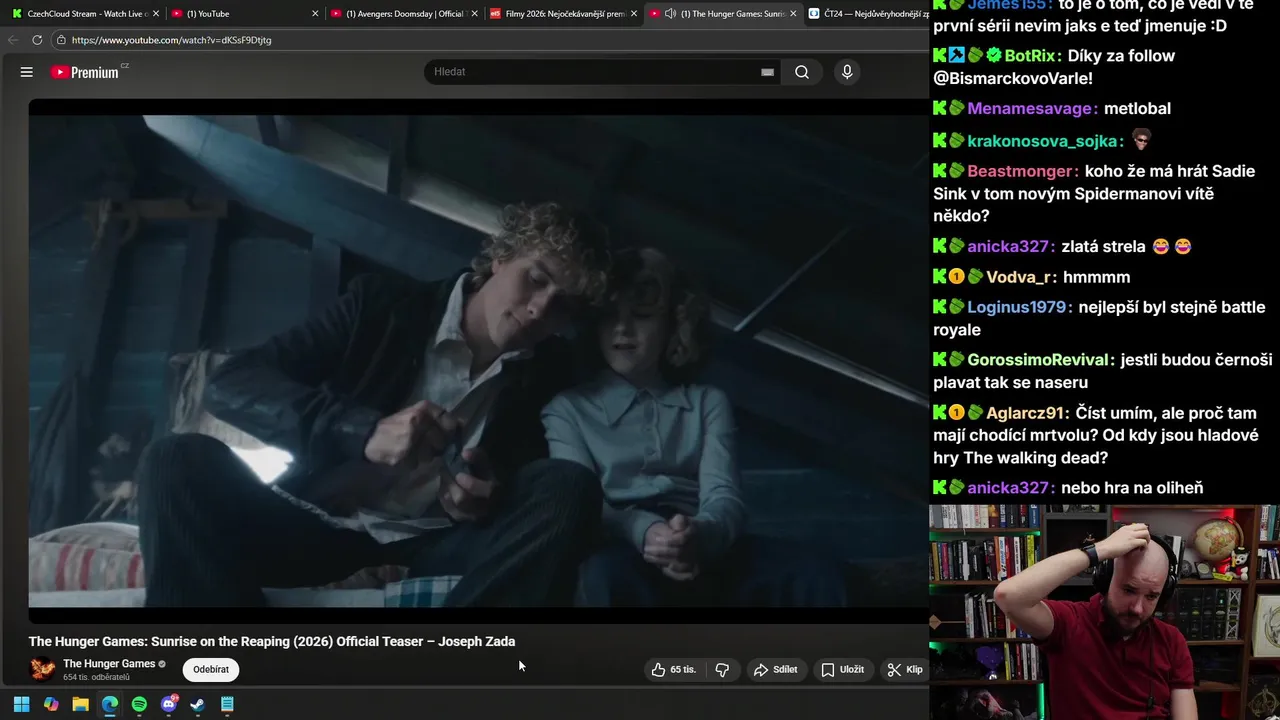Click username BotRix in chat

pos(1030,56)
